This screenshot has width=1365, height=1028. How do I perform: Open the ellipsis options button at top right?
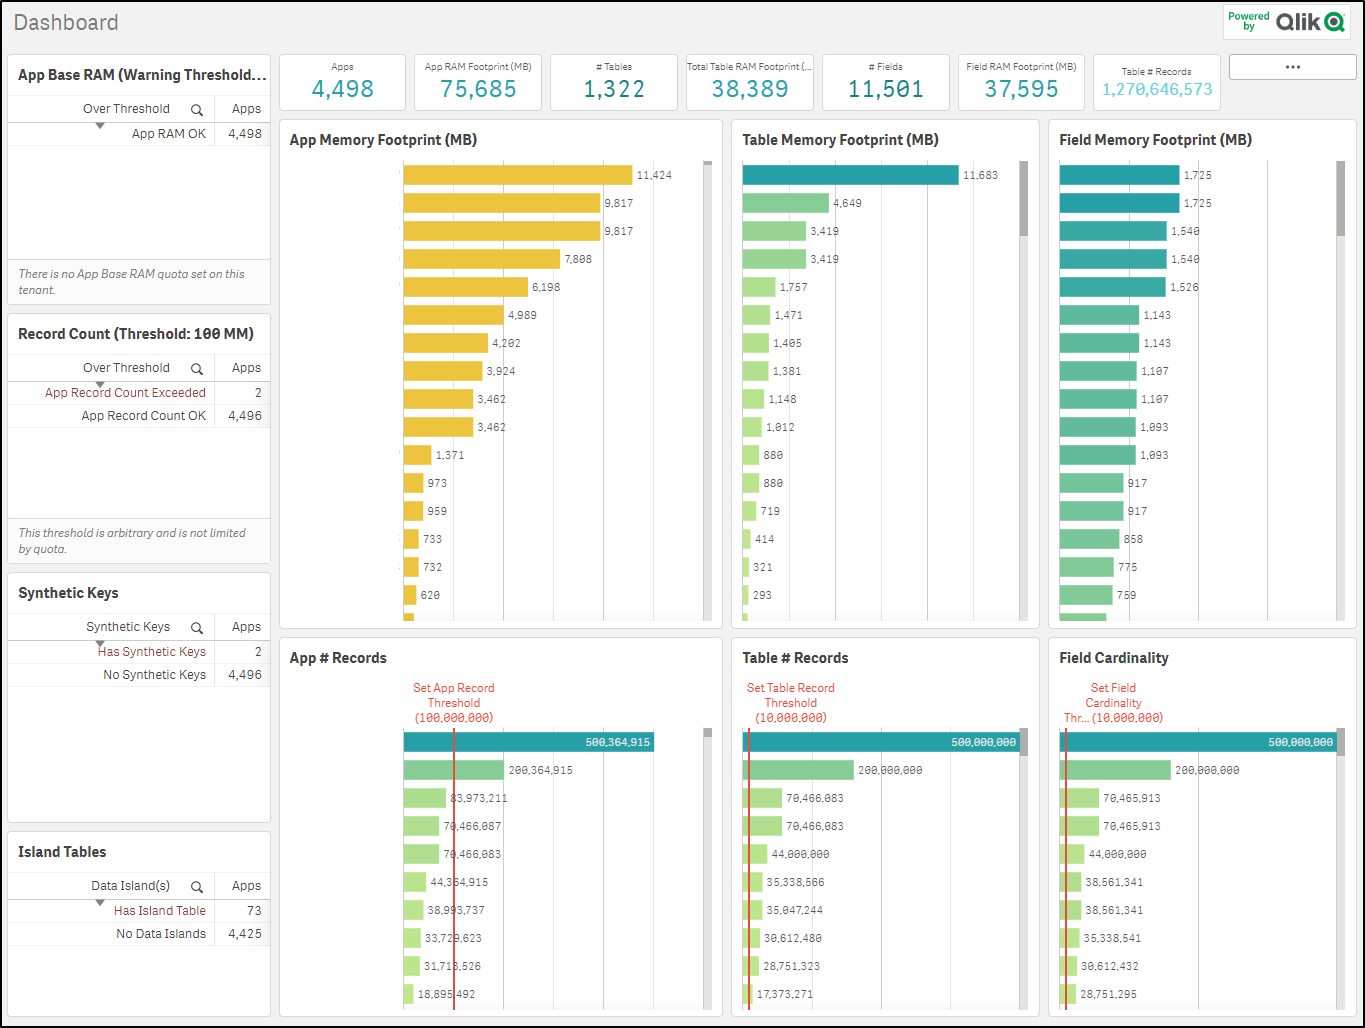[x=1292, y=66]
